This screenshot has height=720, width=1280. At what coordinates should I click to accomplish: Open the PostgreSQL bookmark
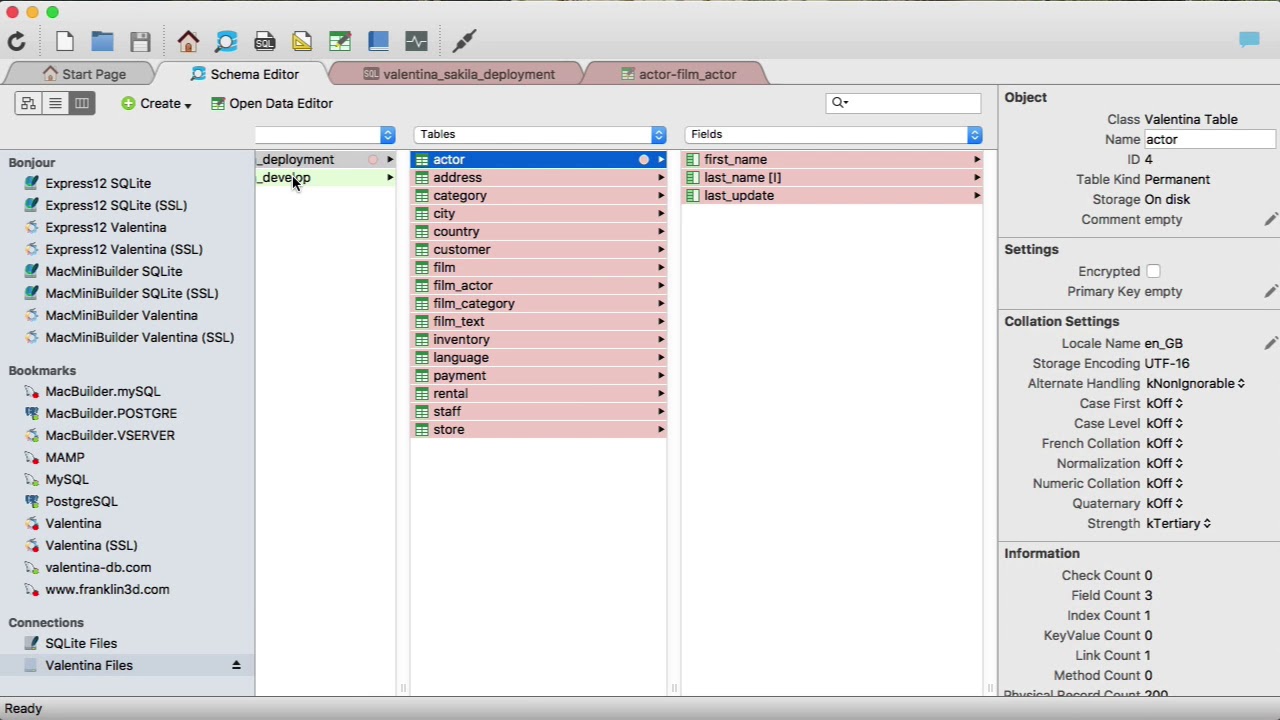(81, 501)
